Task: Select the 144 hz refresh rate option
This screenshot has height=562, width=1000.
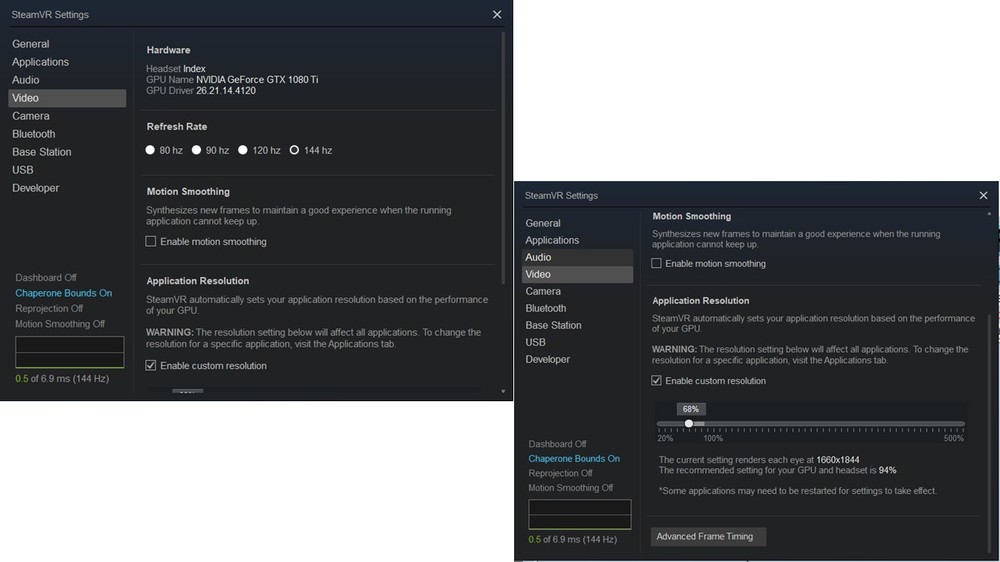Action: (x=294, y=150)
